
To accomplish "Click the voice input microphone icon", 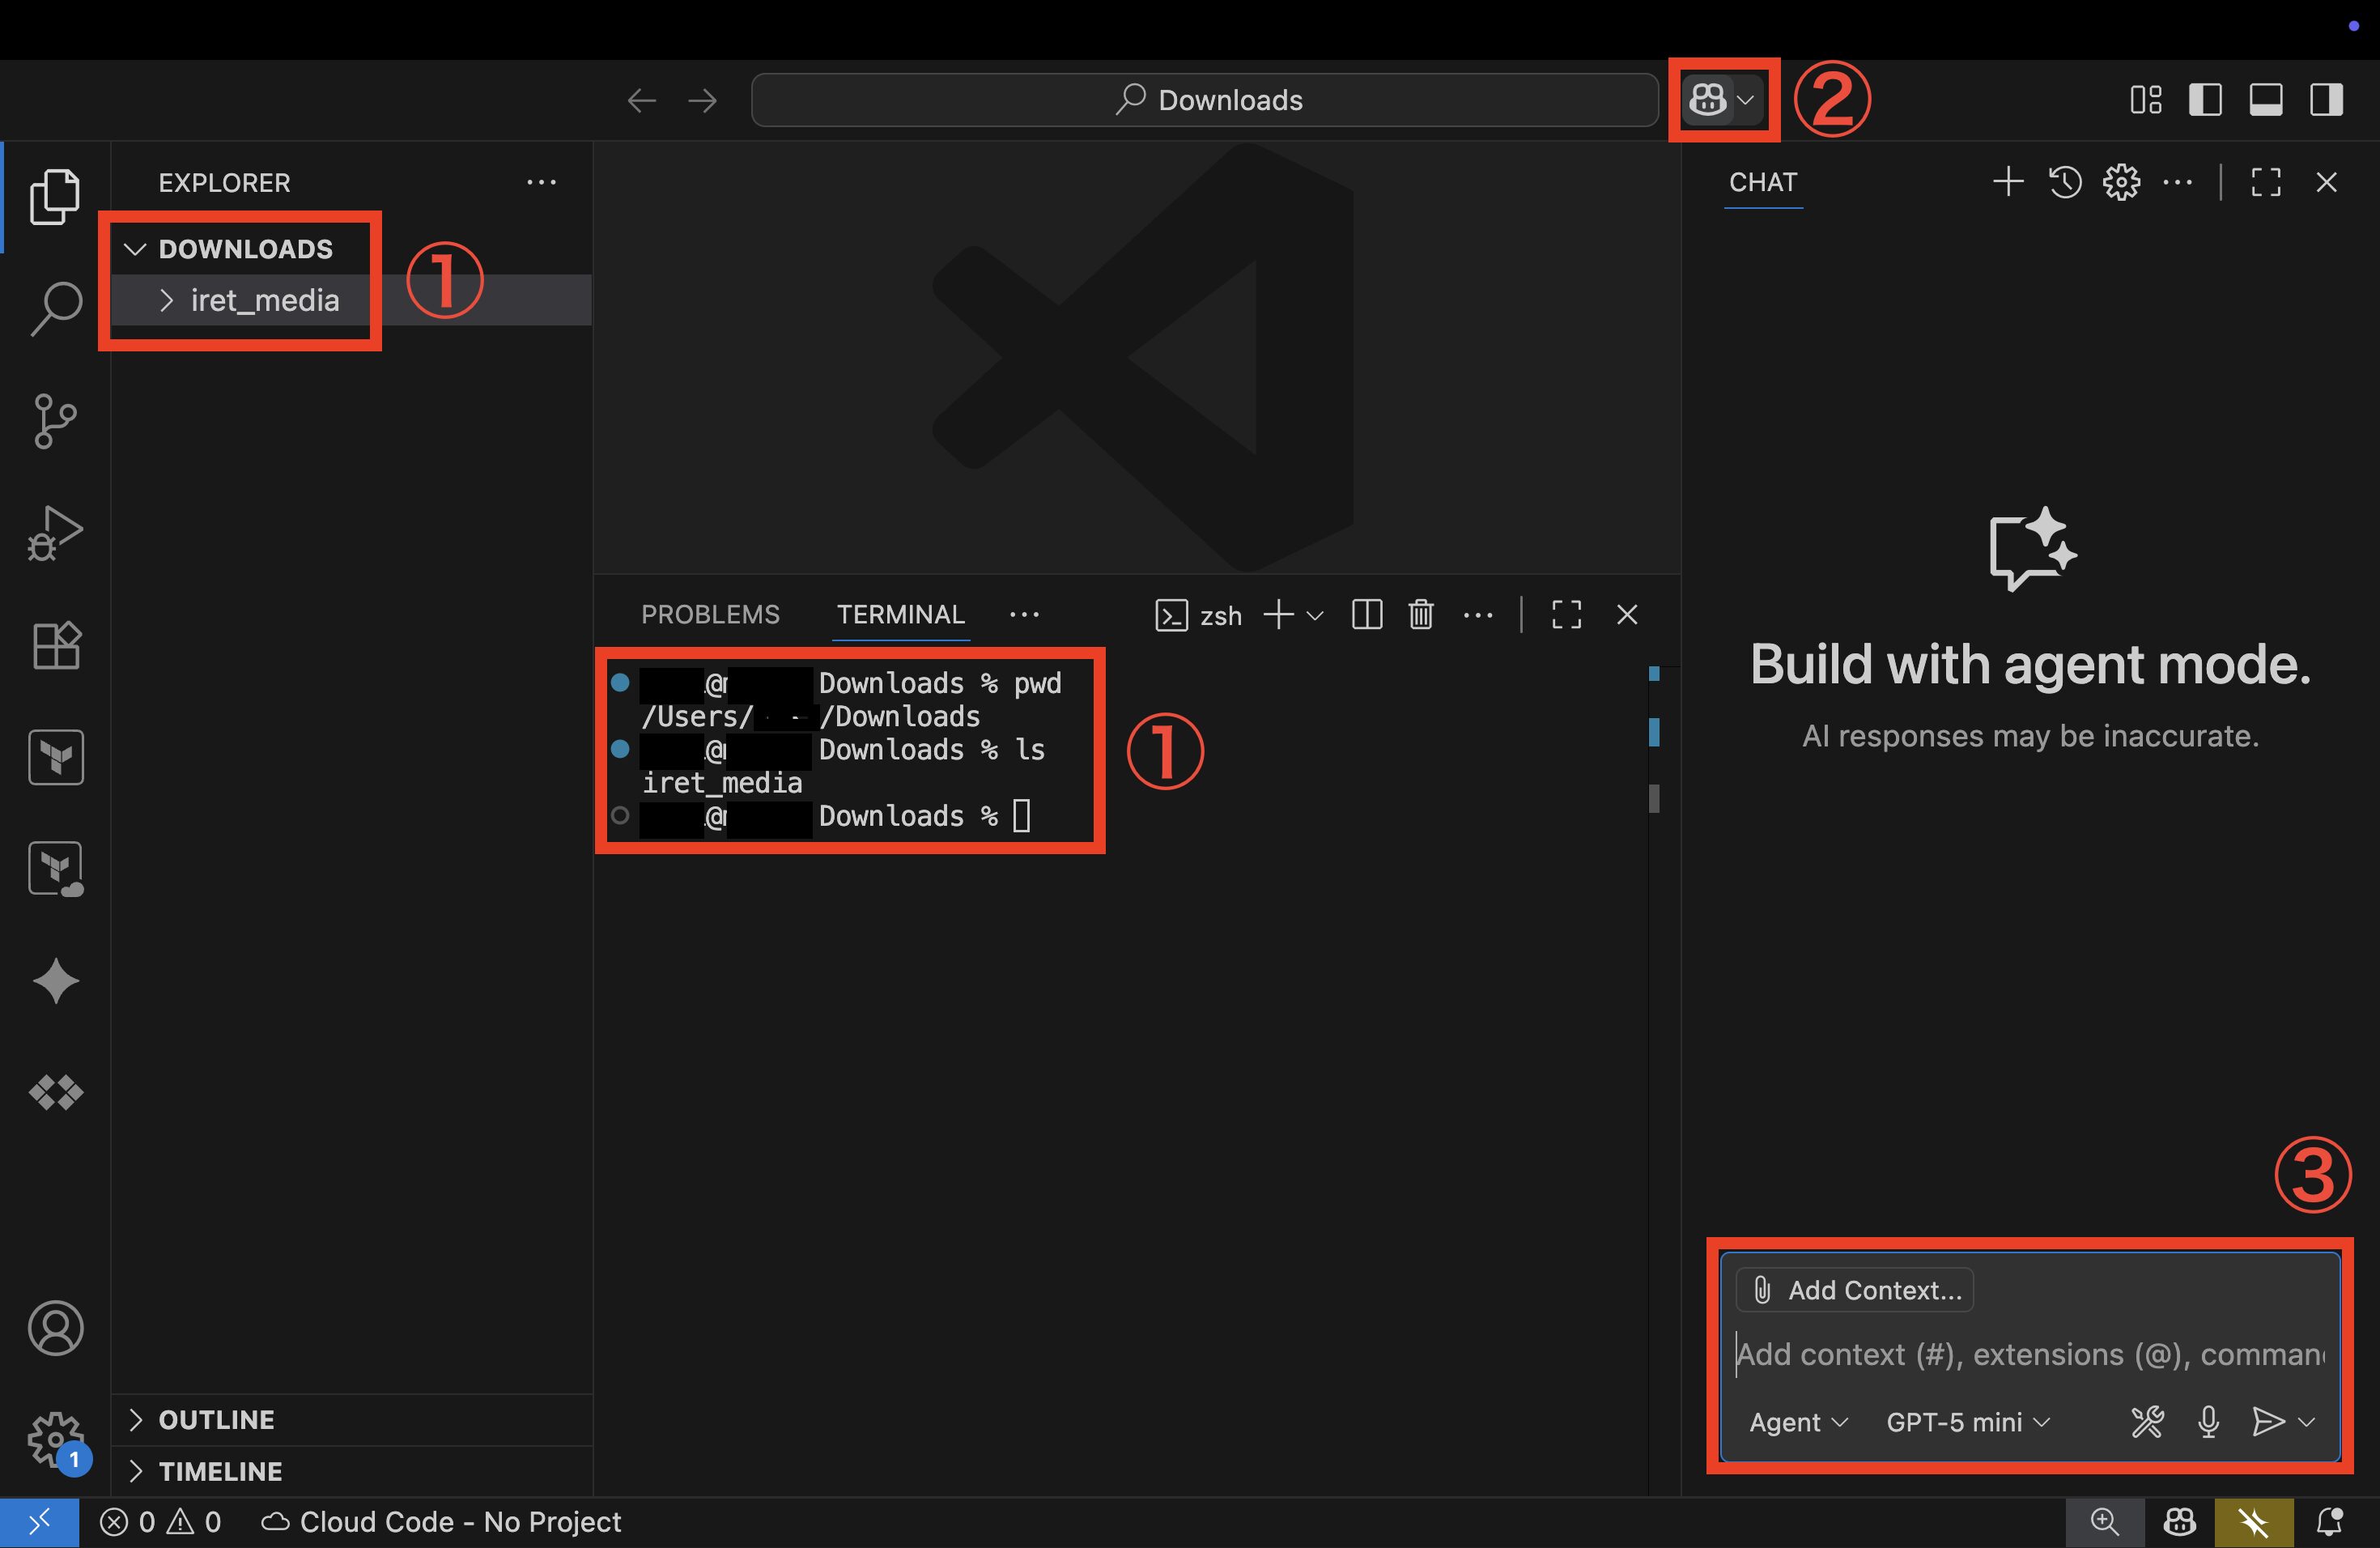I will (2209, 1421).
